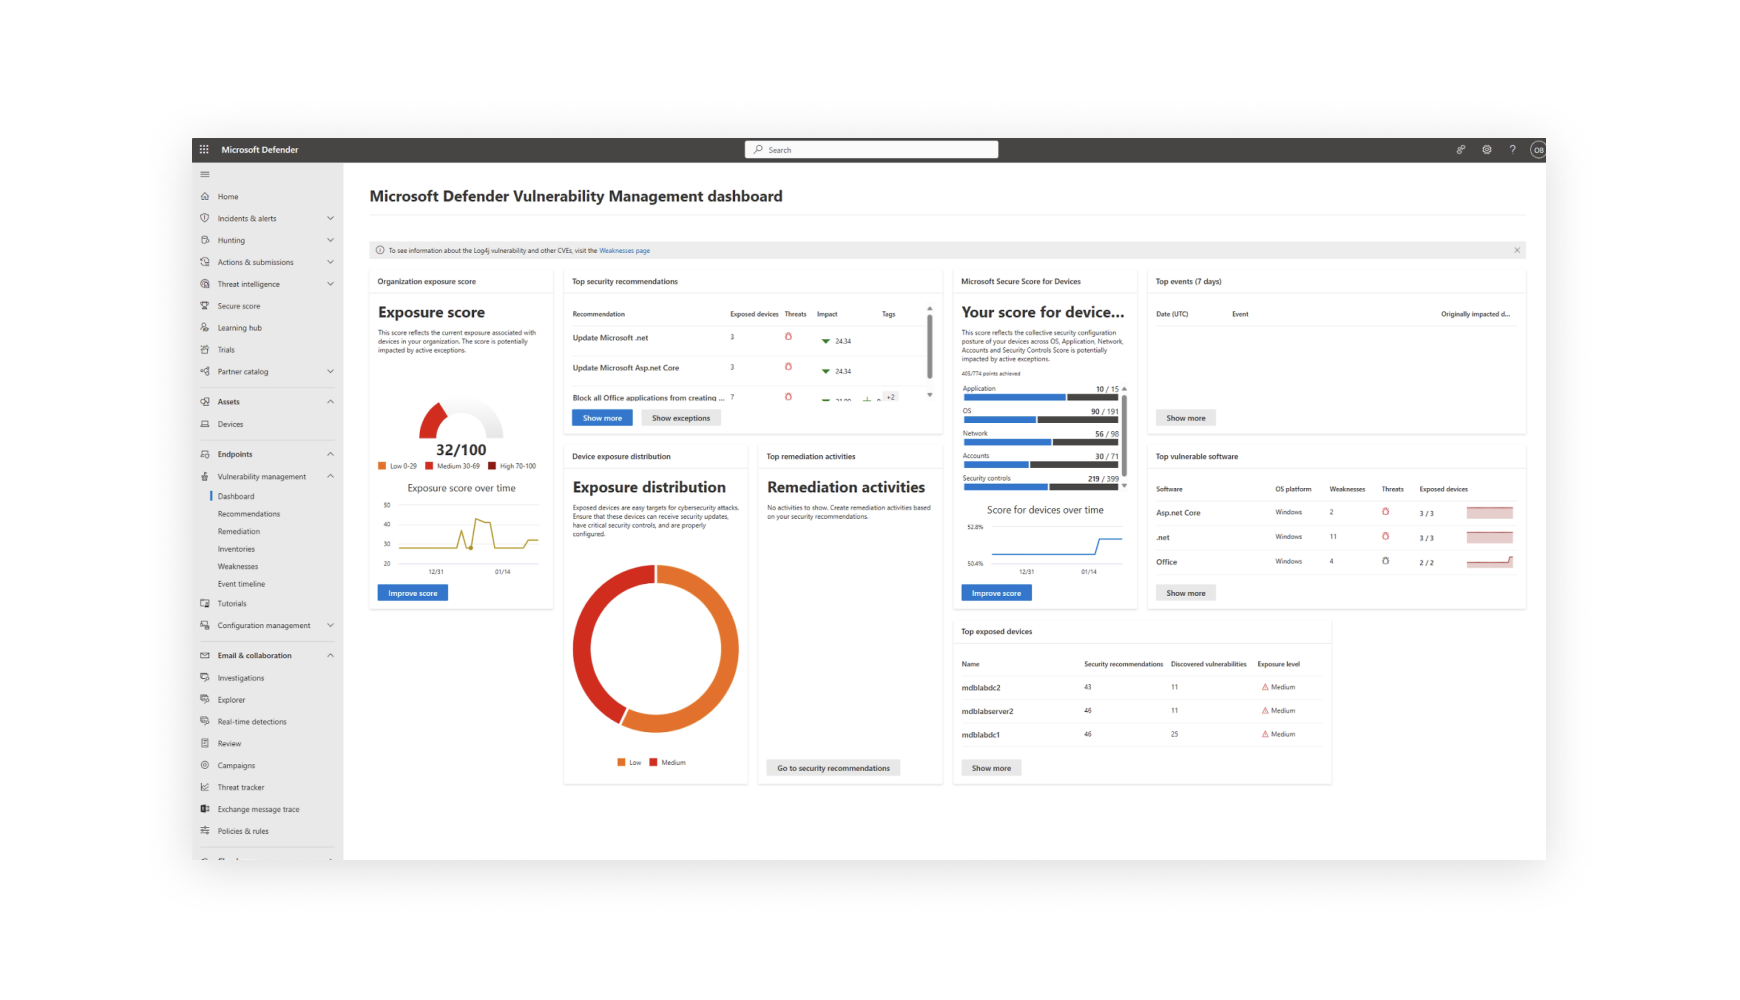Click the Explorer icon
The width and height of the screenshot is (1740, 1000).
click(205, 700)
